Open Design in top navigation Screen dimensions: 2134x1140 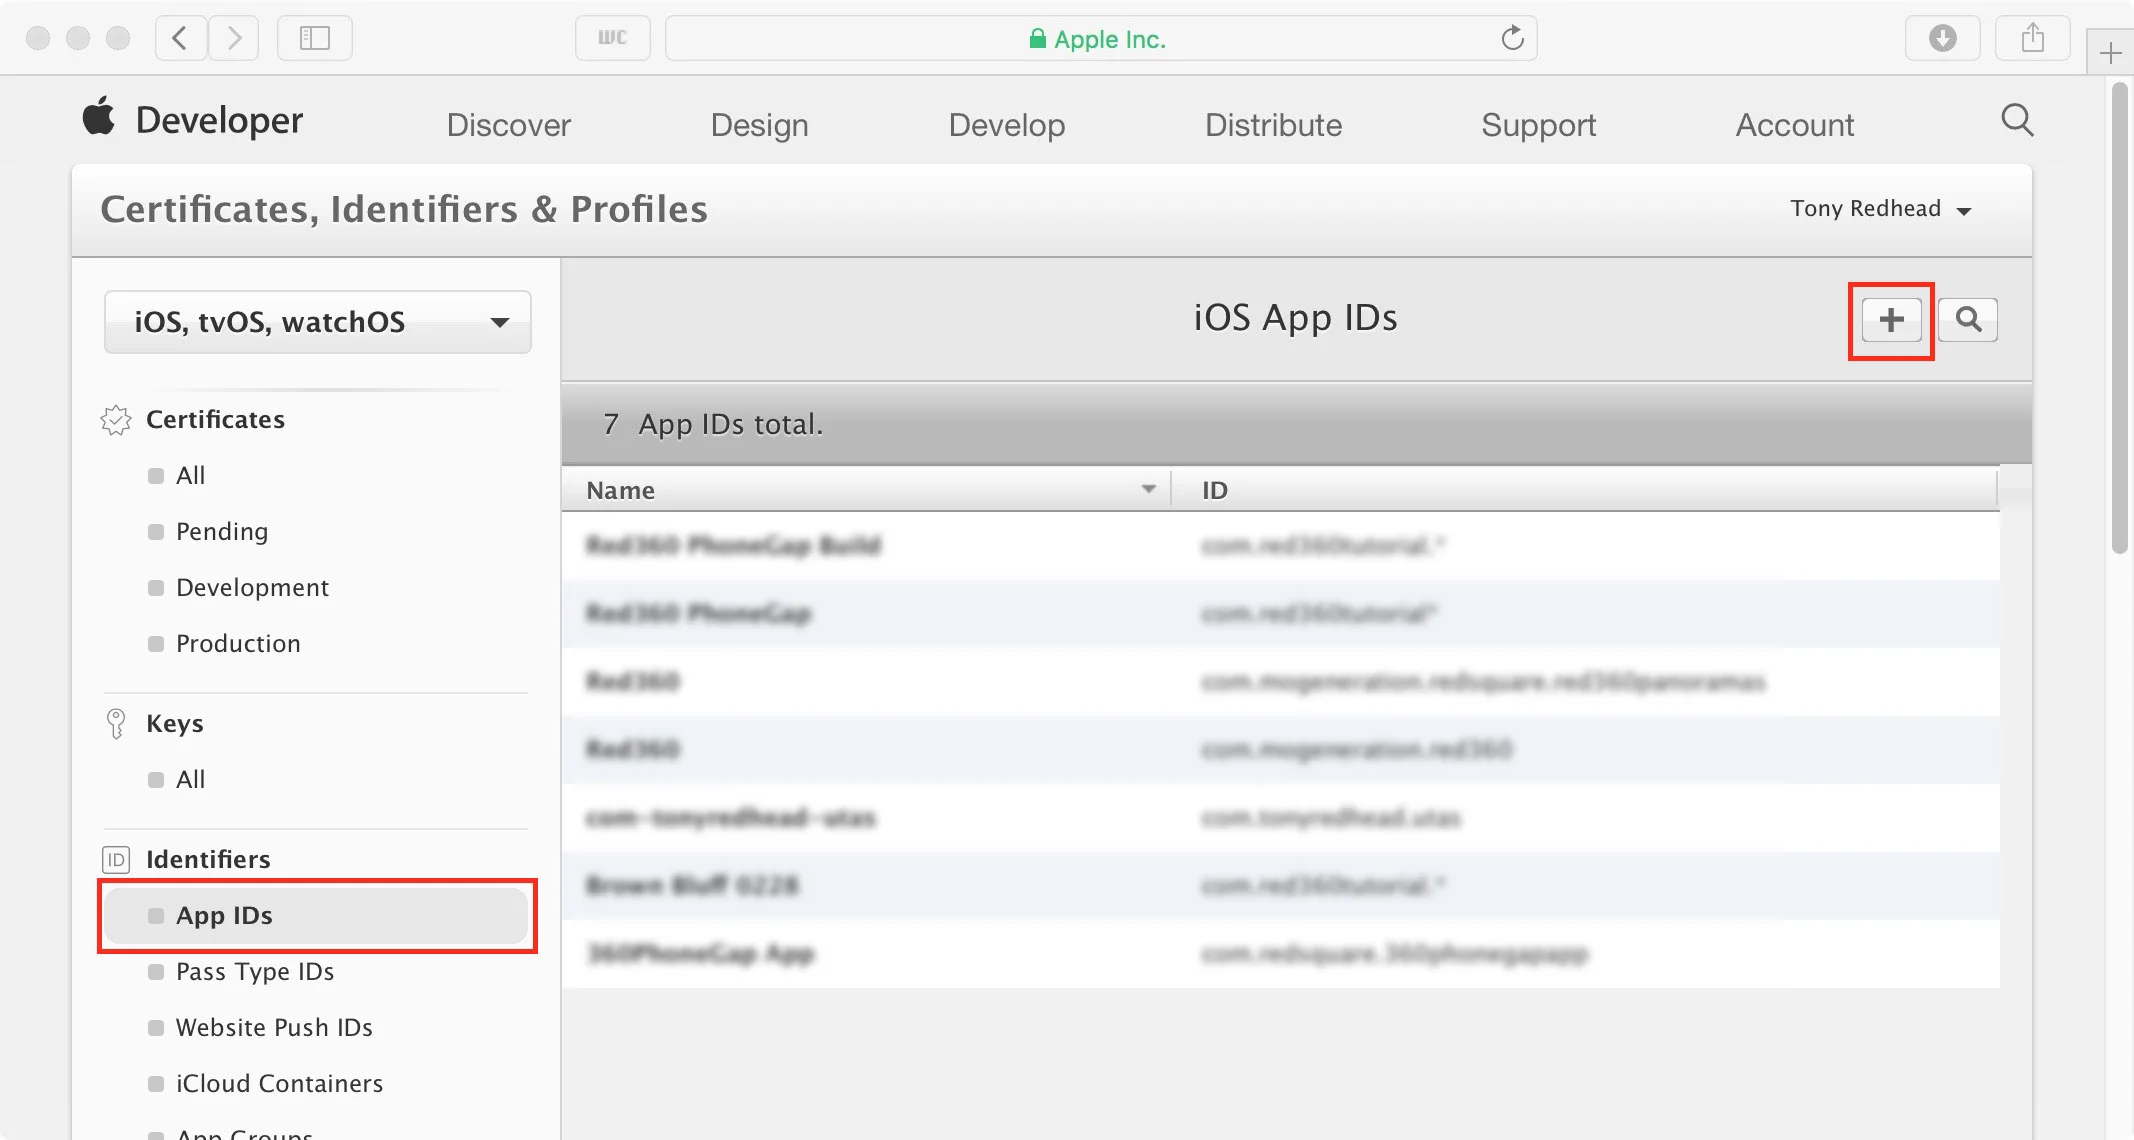click(759, 125)
